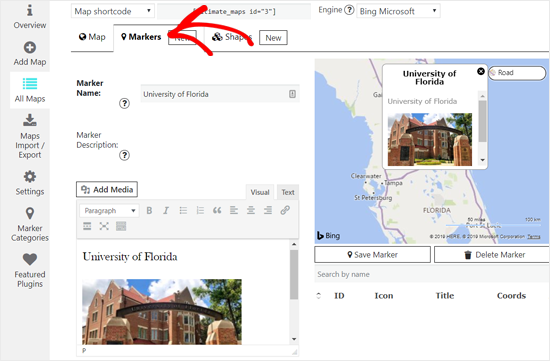Center align the description text
Screen dimensions: 550x361
coord(251,210)
